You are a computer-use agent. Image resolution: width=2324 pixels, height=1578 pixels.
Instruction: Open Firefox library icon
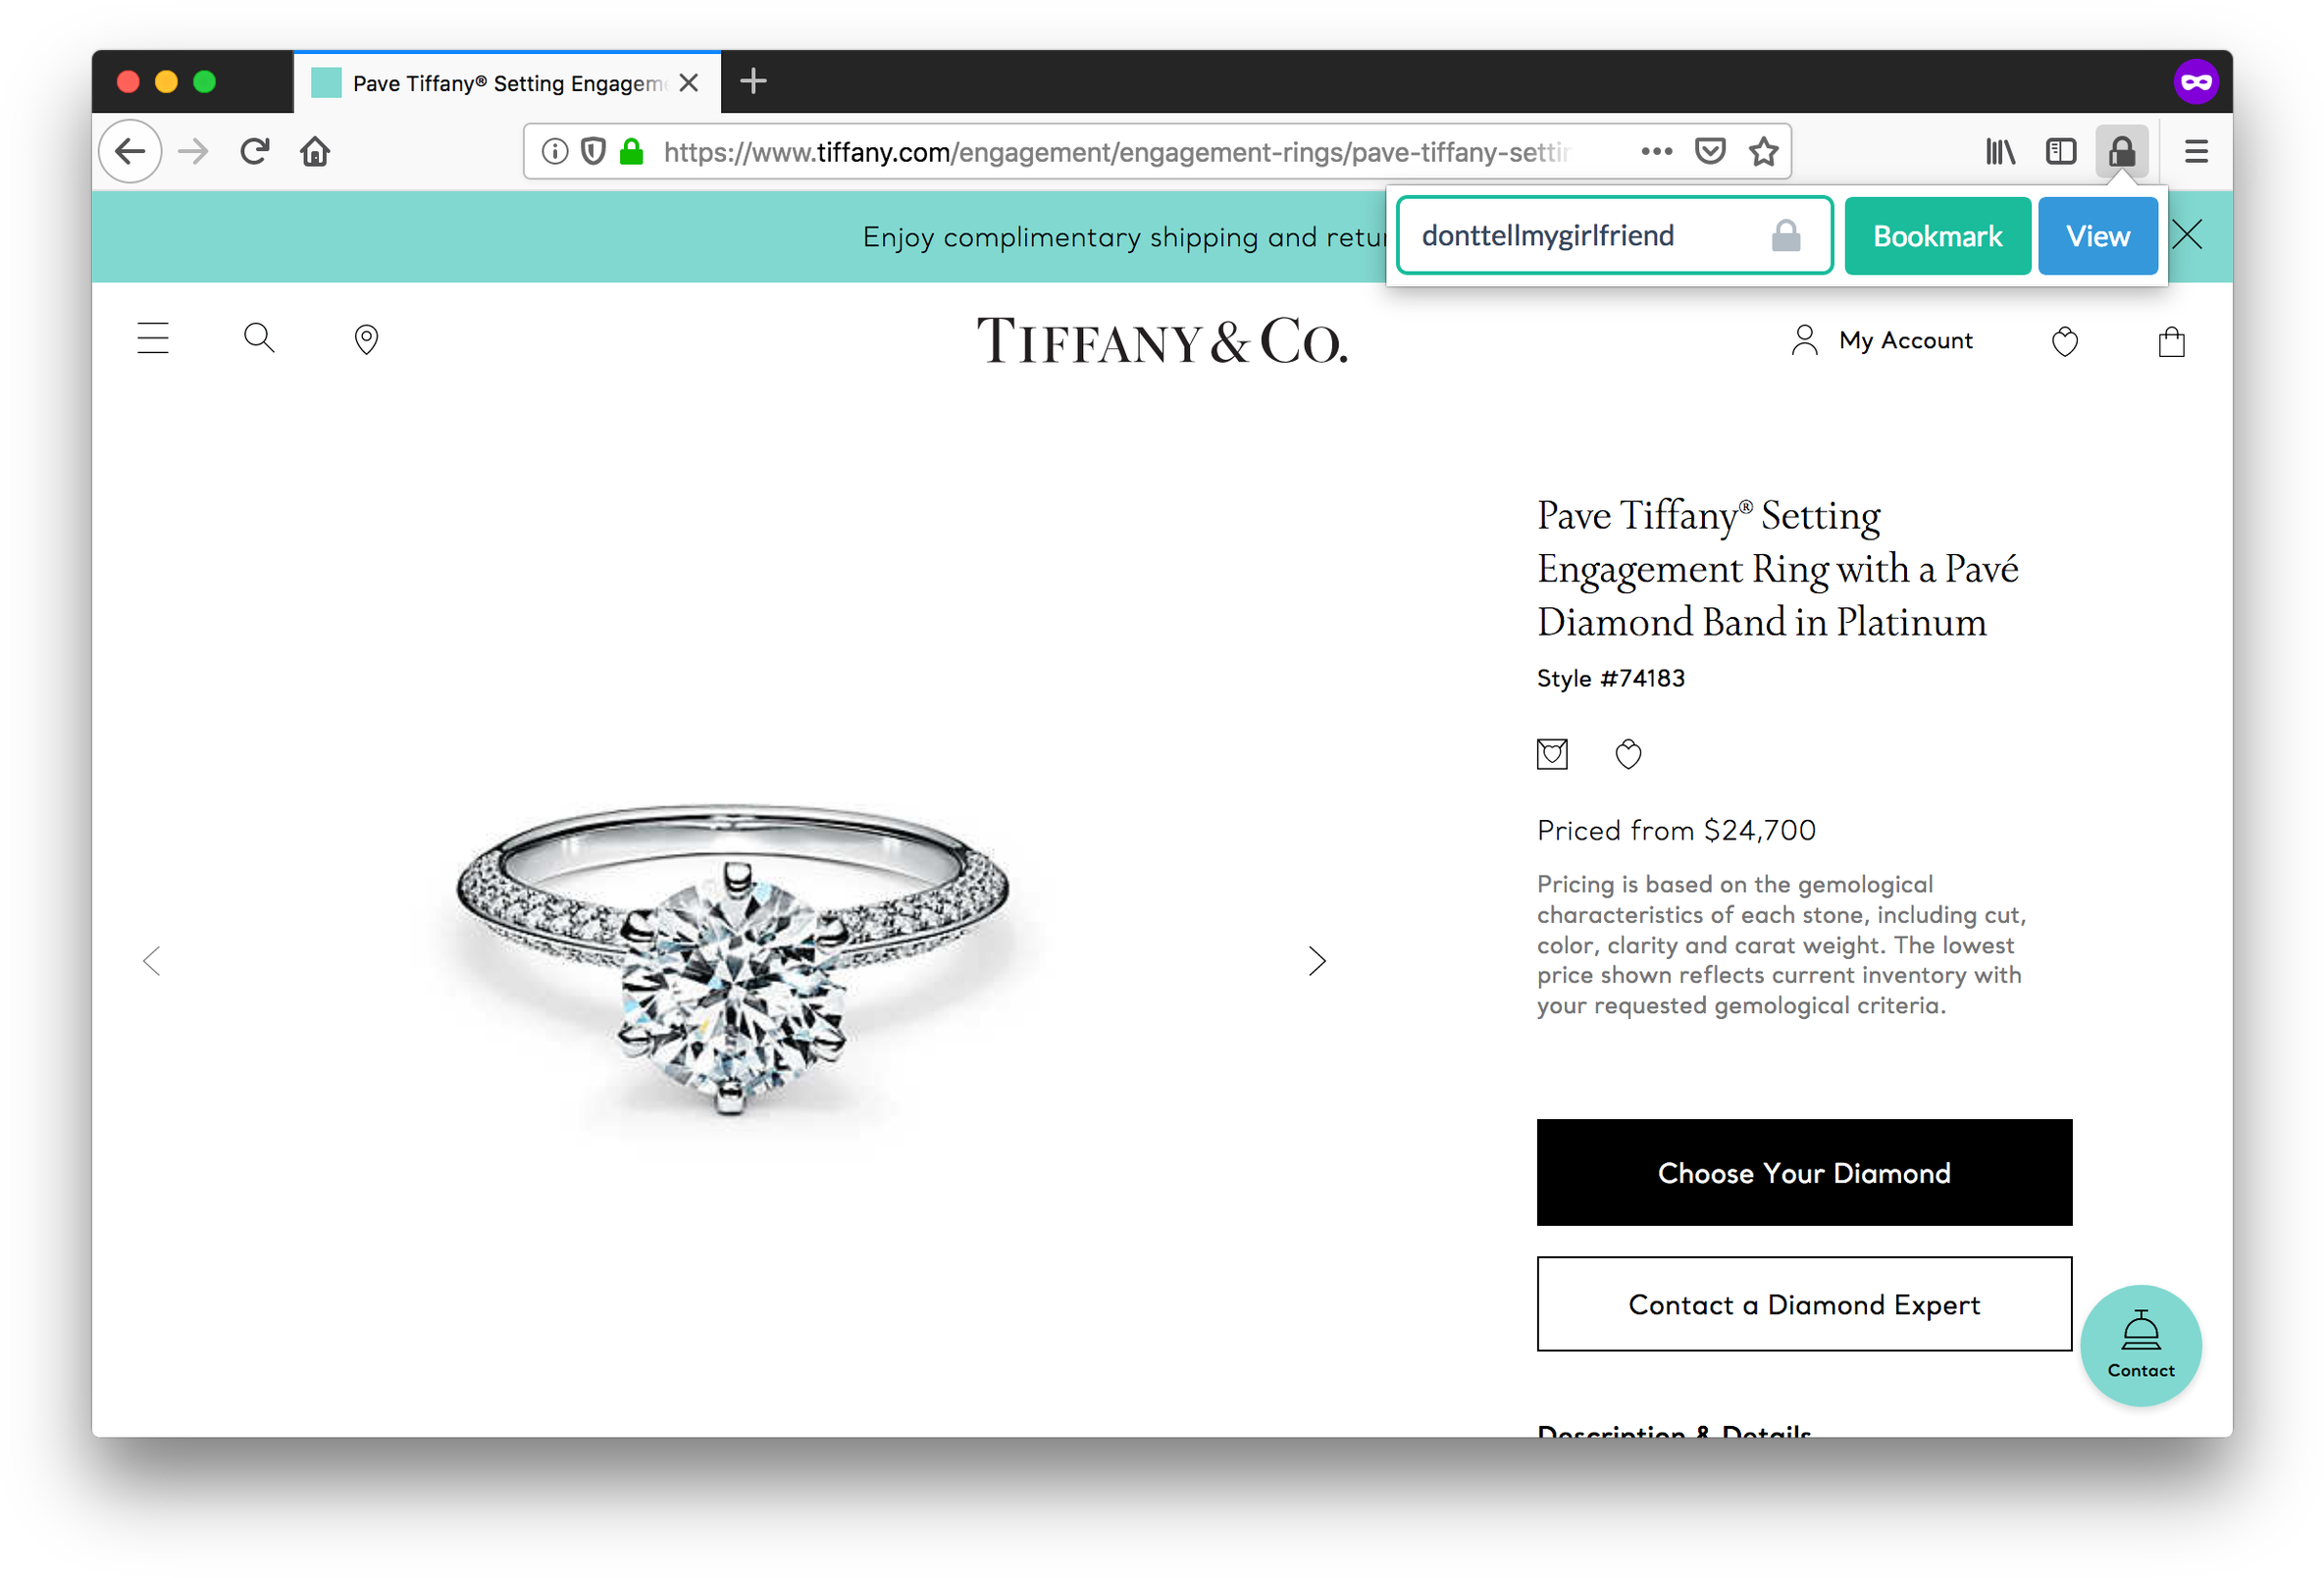[x=2000, y=152]
